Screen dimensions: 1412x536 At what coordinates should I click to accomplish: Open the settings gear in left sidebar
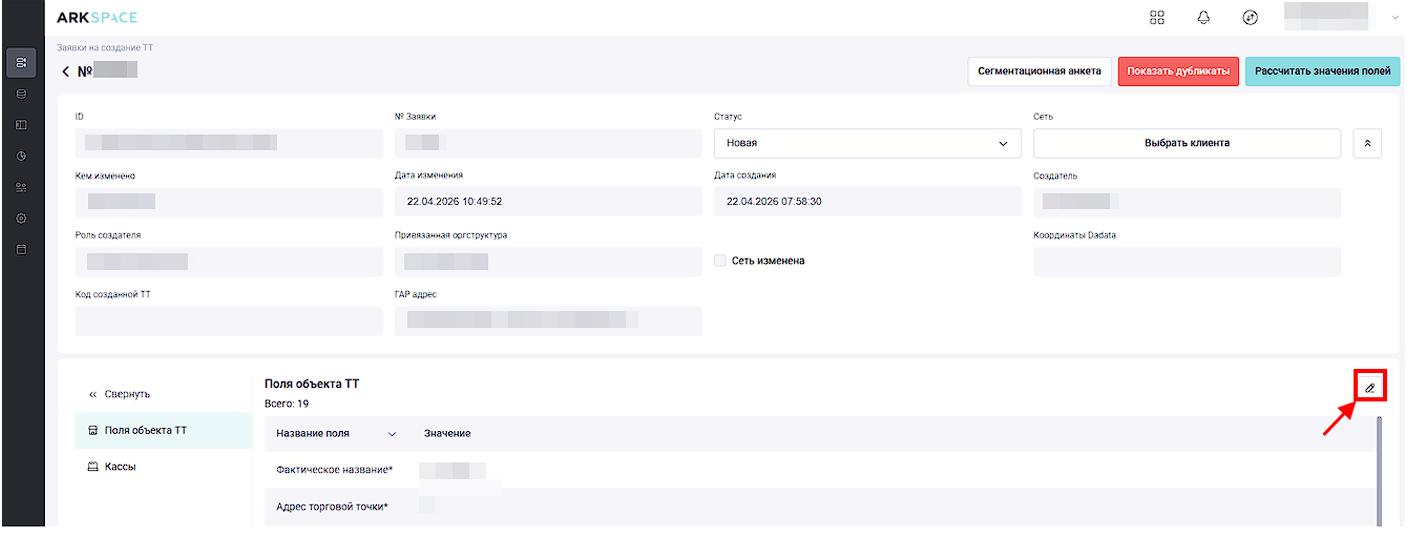(21, 218)
